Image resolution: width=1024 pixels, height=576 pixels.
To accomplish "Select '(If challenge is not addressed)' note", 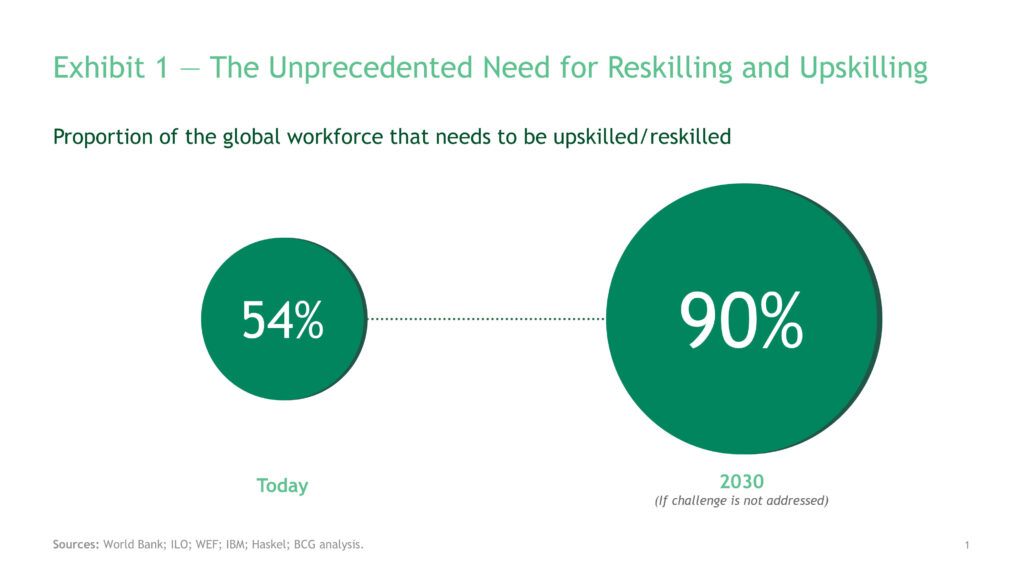I will [741, 500].
